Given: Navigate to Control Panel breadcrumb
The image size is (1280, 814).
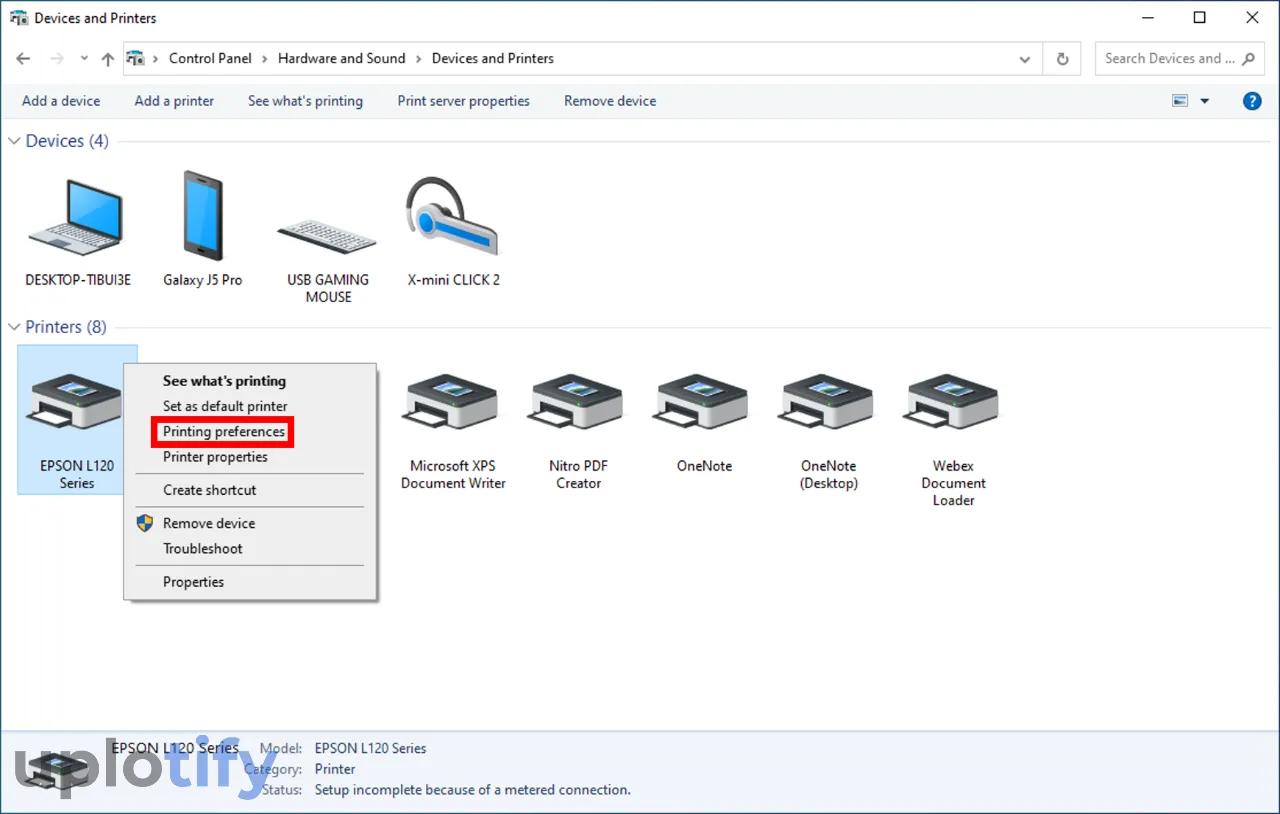Looking at the screenshot, I should [x=210, y=59].
